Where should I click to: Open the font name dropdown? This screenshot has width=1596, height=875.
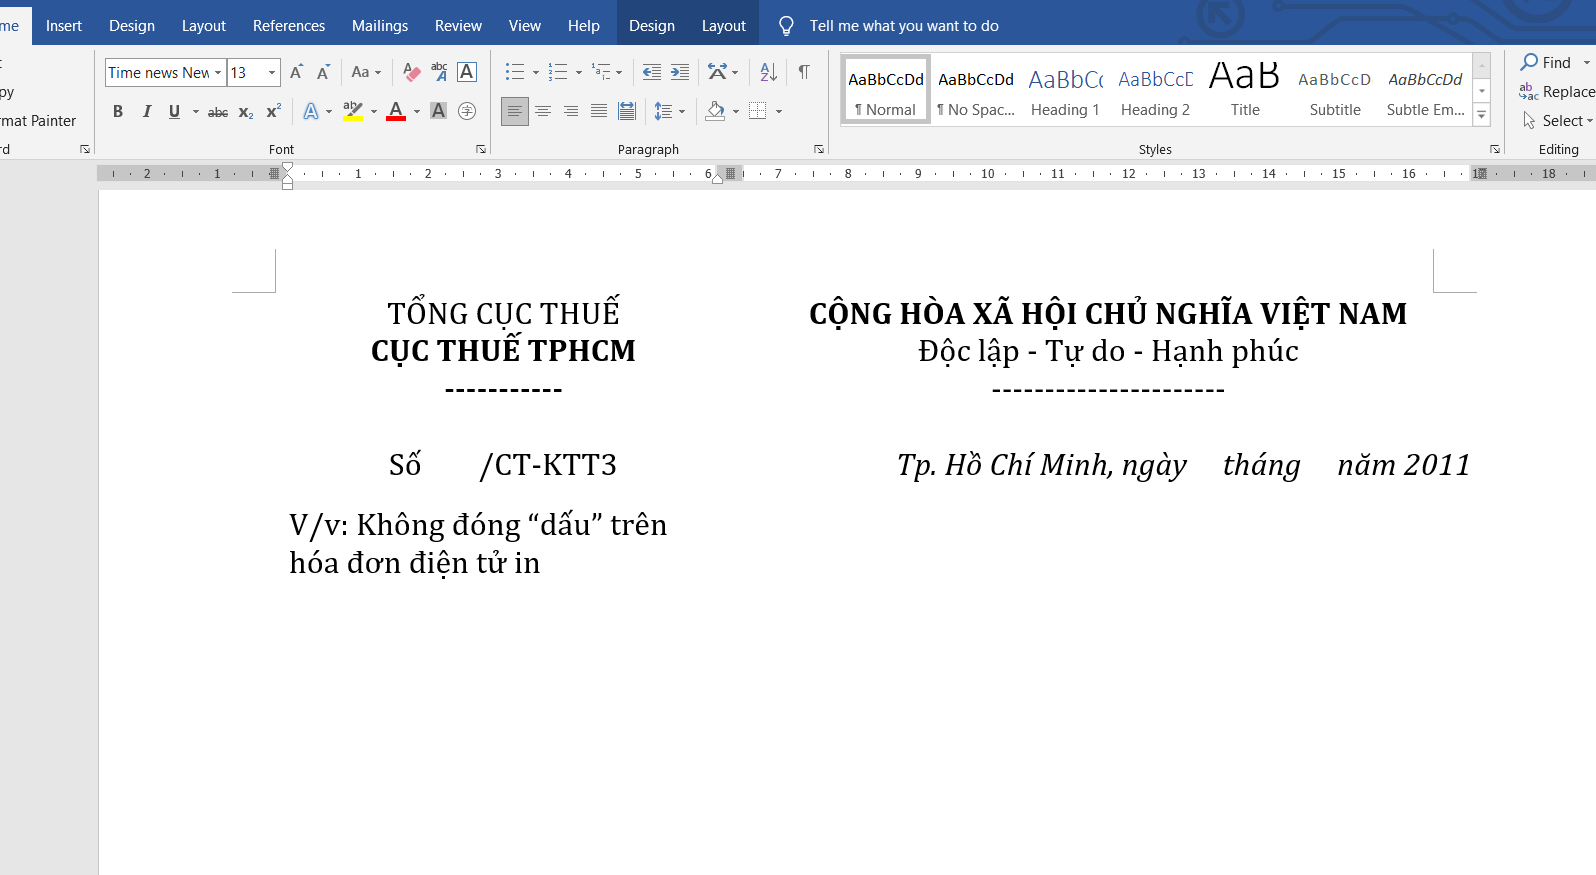click(x=218, y=73)
